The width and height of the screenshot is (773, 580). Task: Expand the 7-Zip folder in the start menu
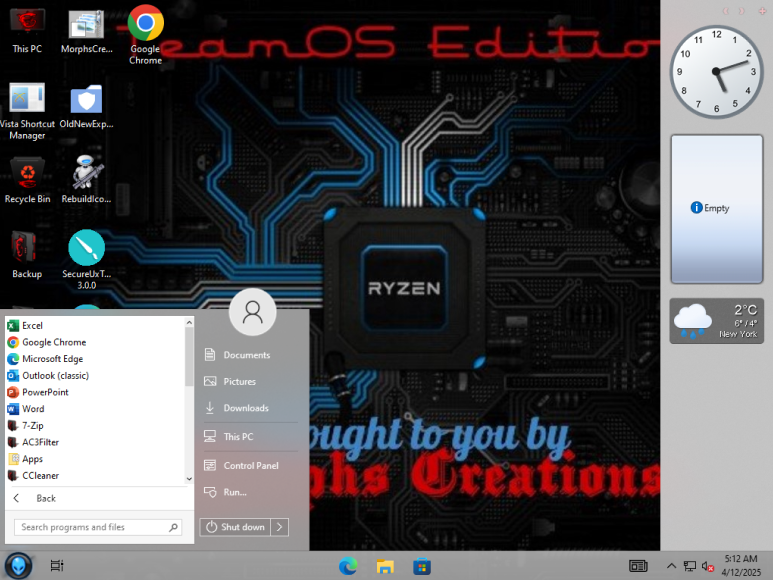tap(96, 426)
